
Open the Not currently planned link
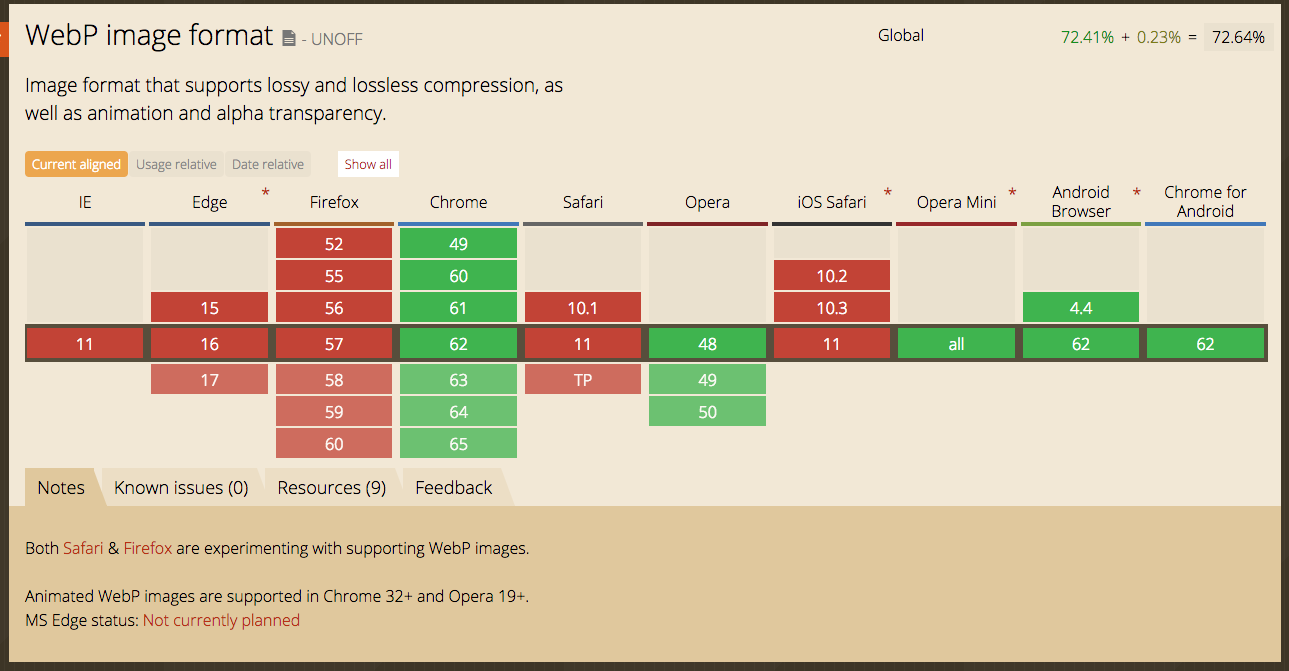[x=221, y=620]
